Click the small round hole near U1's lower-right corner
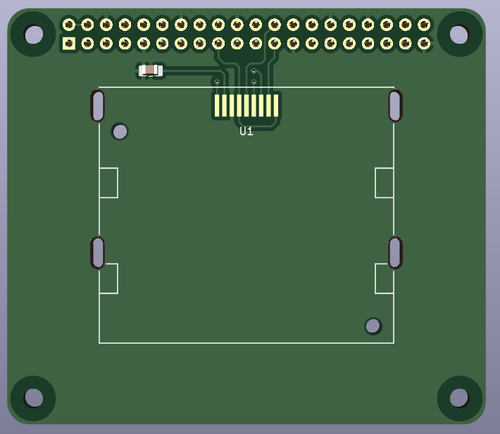The width and height of the screenshot is (500, 434). click(x=373, y=326)
